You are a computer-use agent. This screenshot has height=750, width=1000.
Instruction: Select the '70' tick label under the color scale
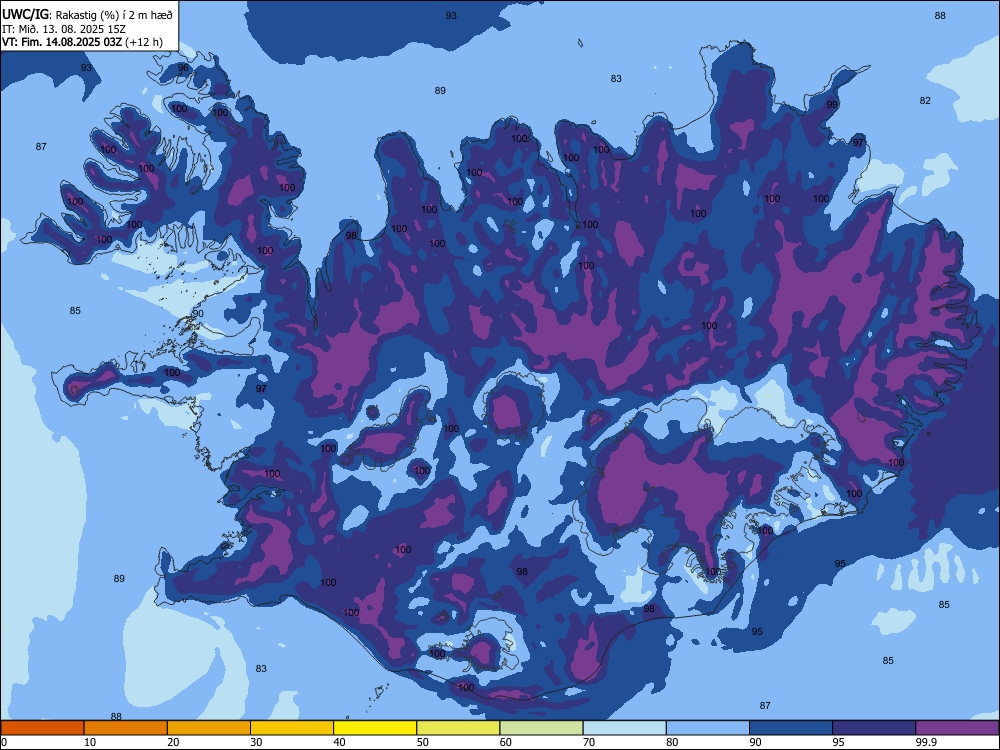[x=589, y=742]
